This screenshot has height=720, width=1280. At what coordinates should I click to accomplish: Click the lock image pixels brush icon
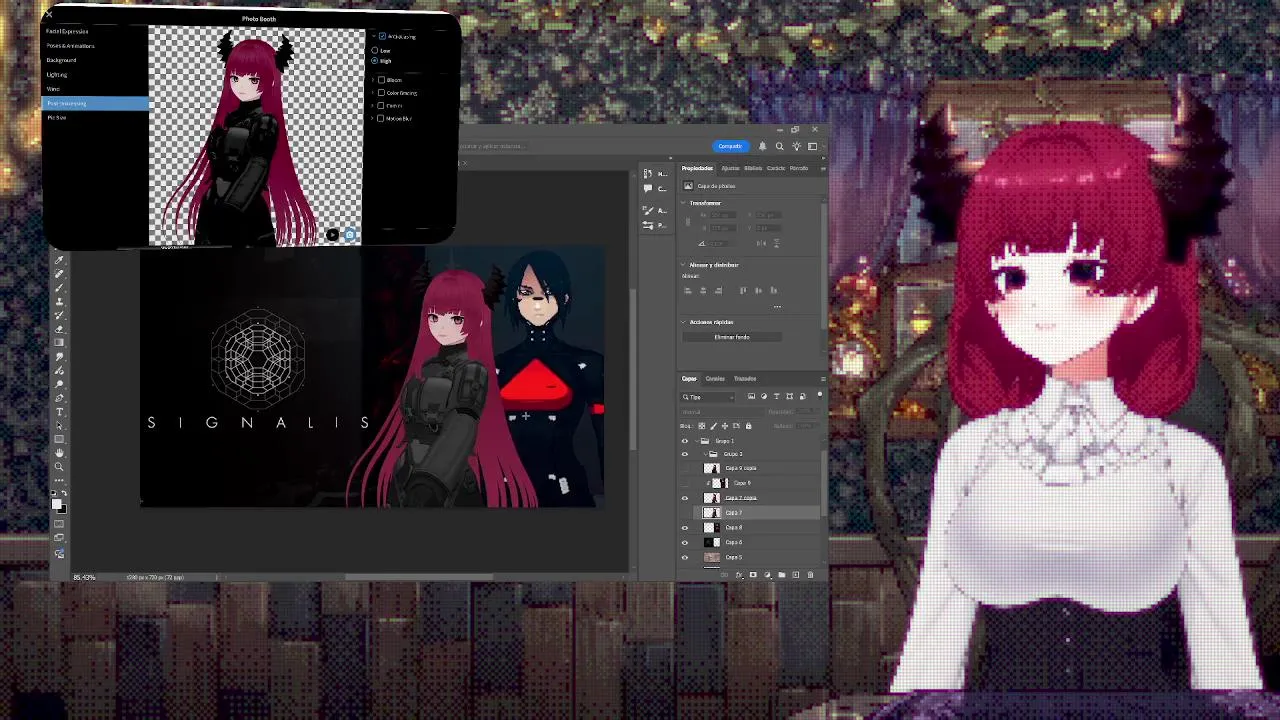coord(714,426)
